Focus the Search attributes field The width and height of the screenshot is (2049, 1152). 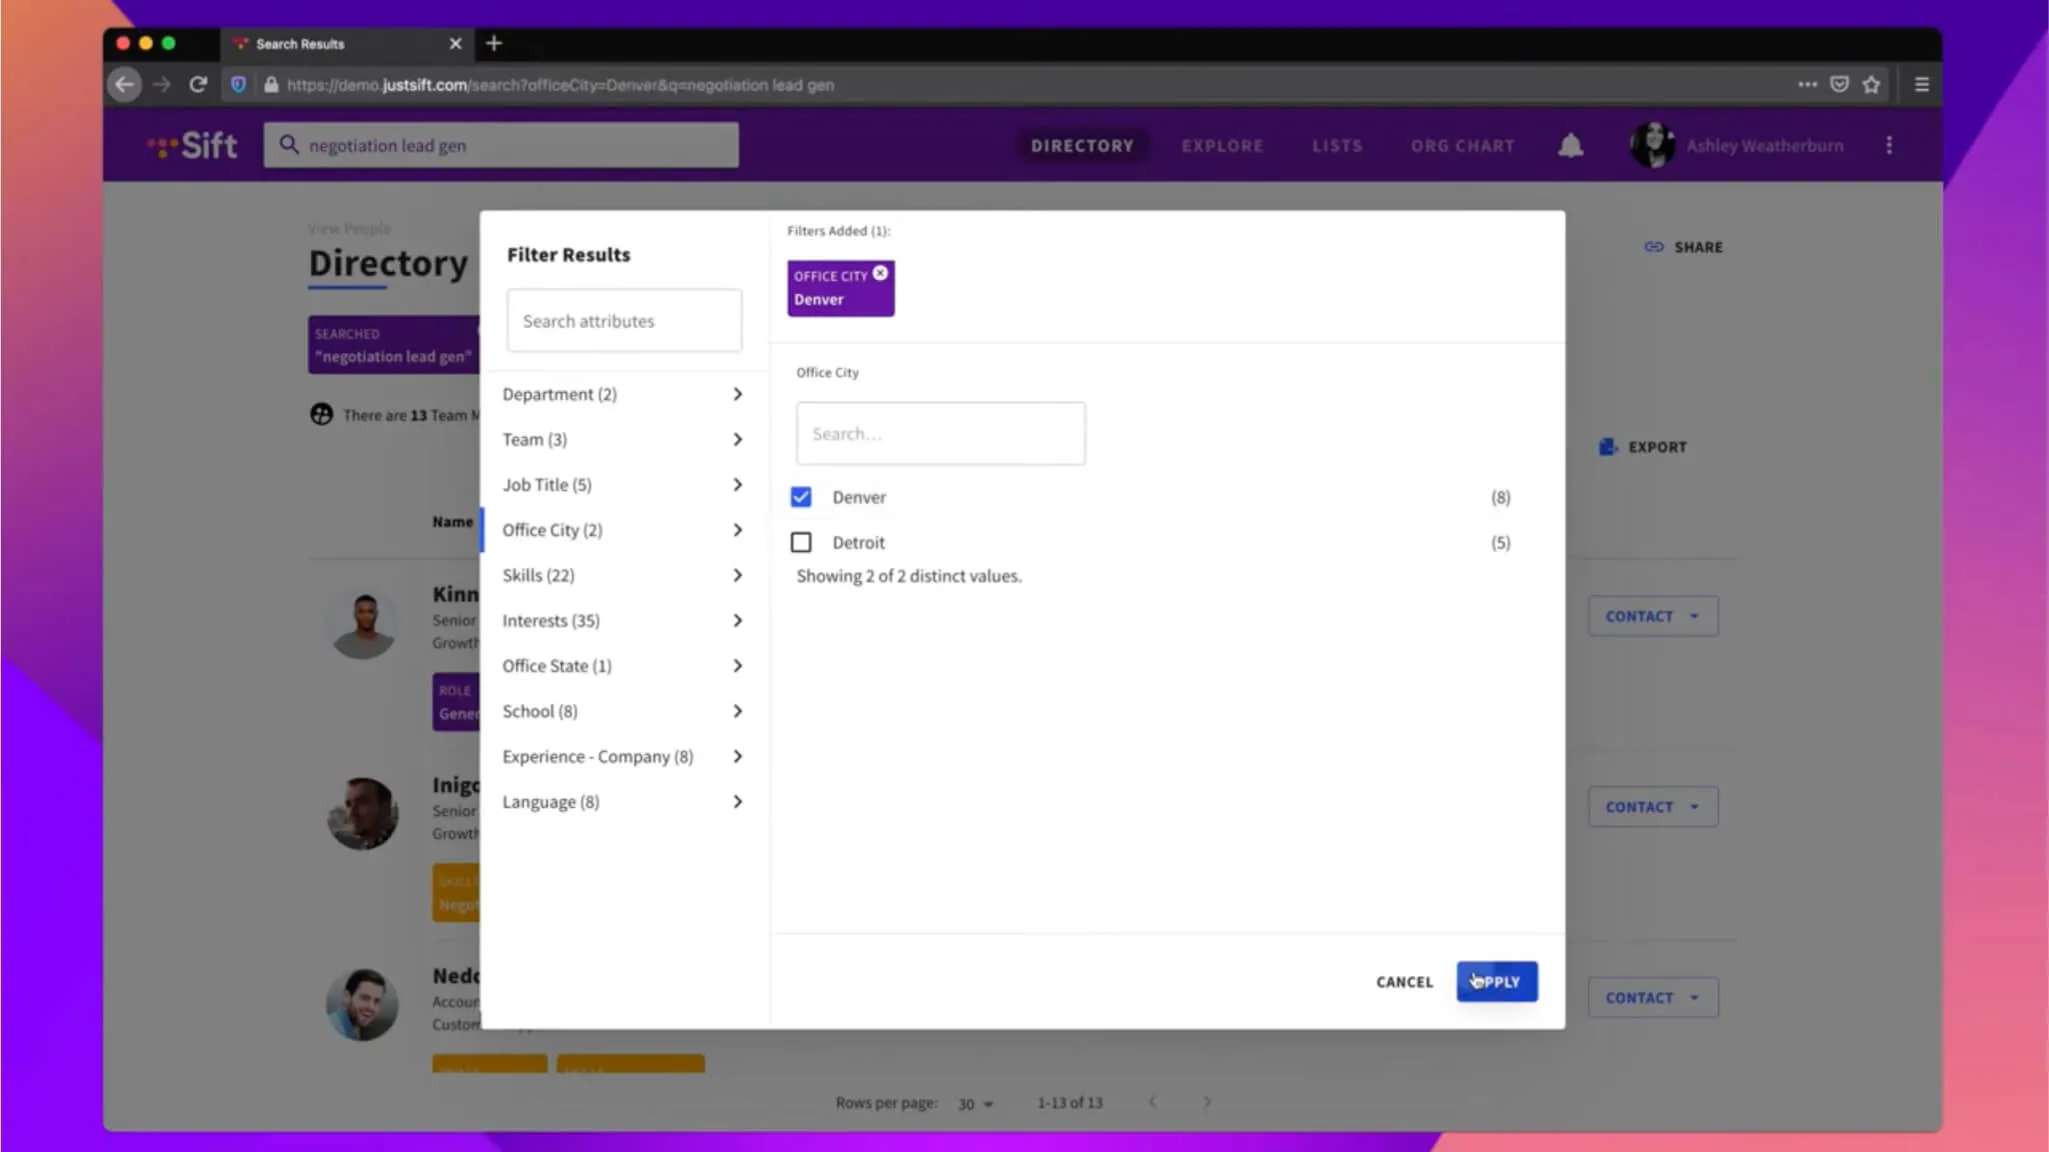(x=624, y=321)
